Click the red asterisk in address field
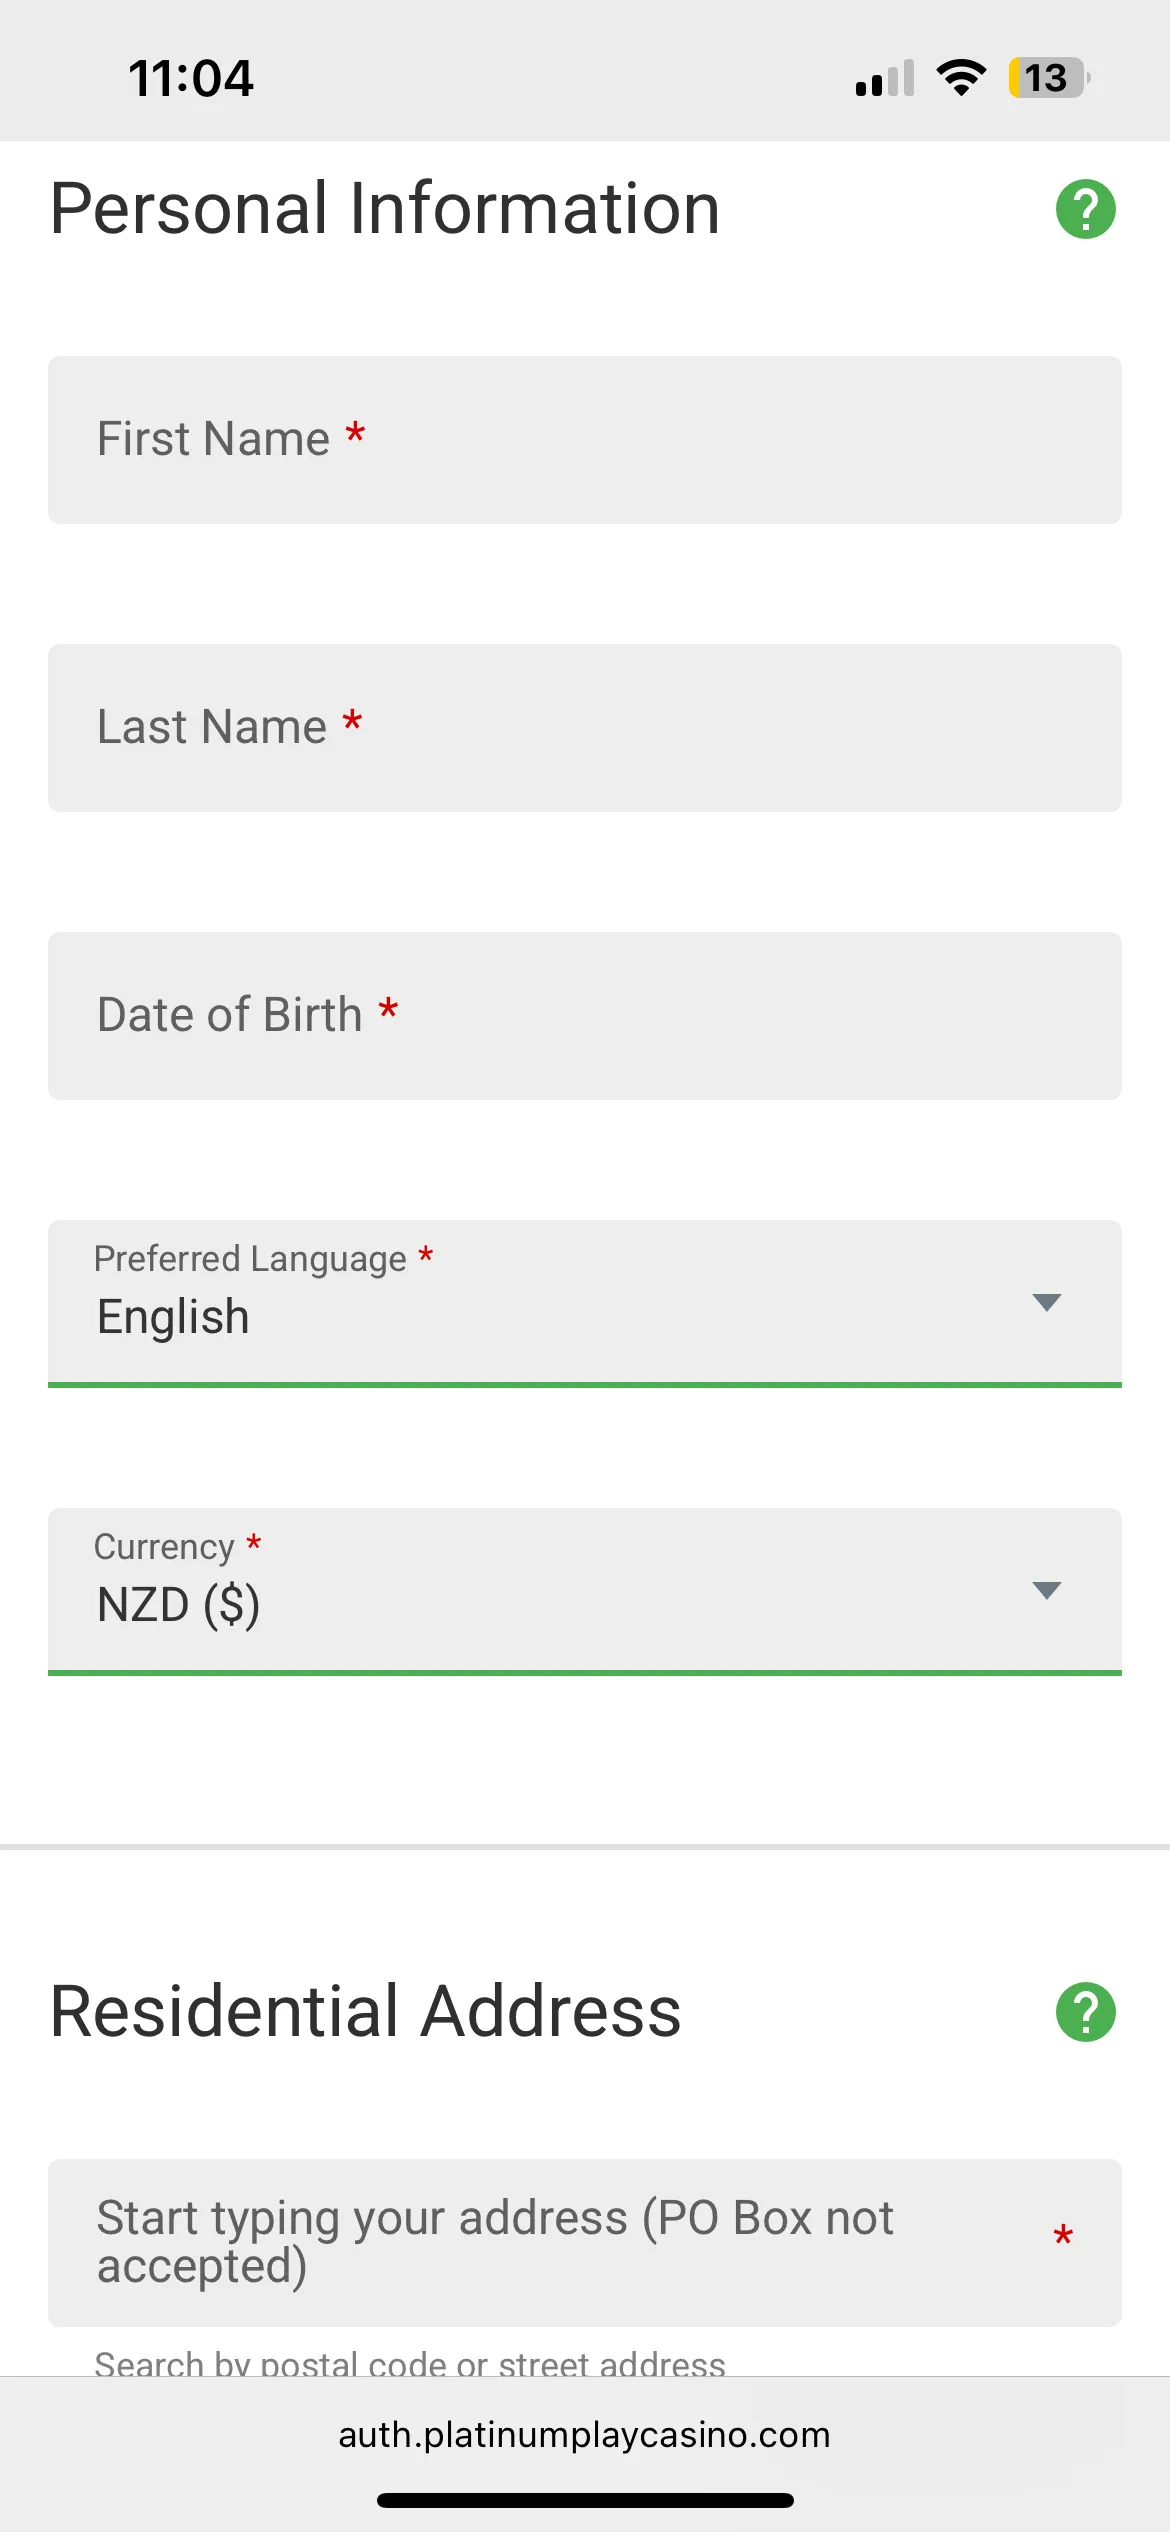This screenshot has height=2532, width=1170. 1063,2236
